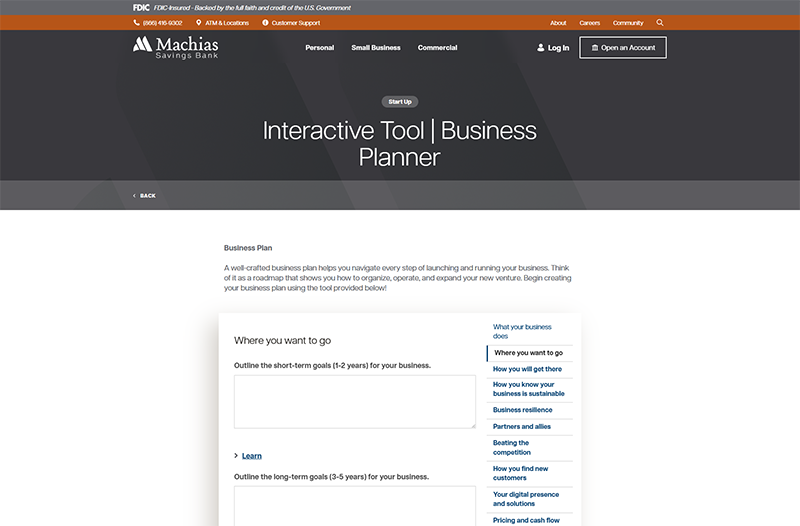
Task: Click the Customer Support link
Action: tap(295, 23)
